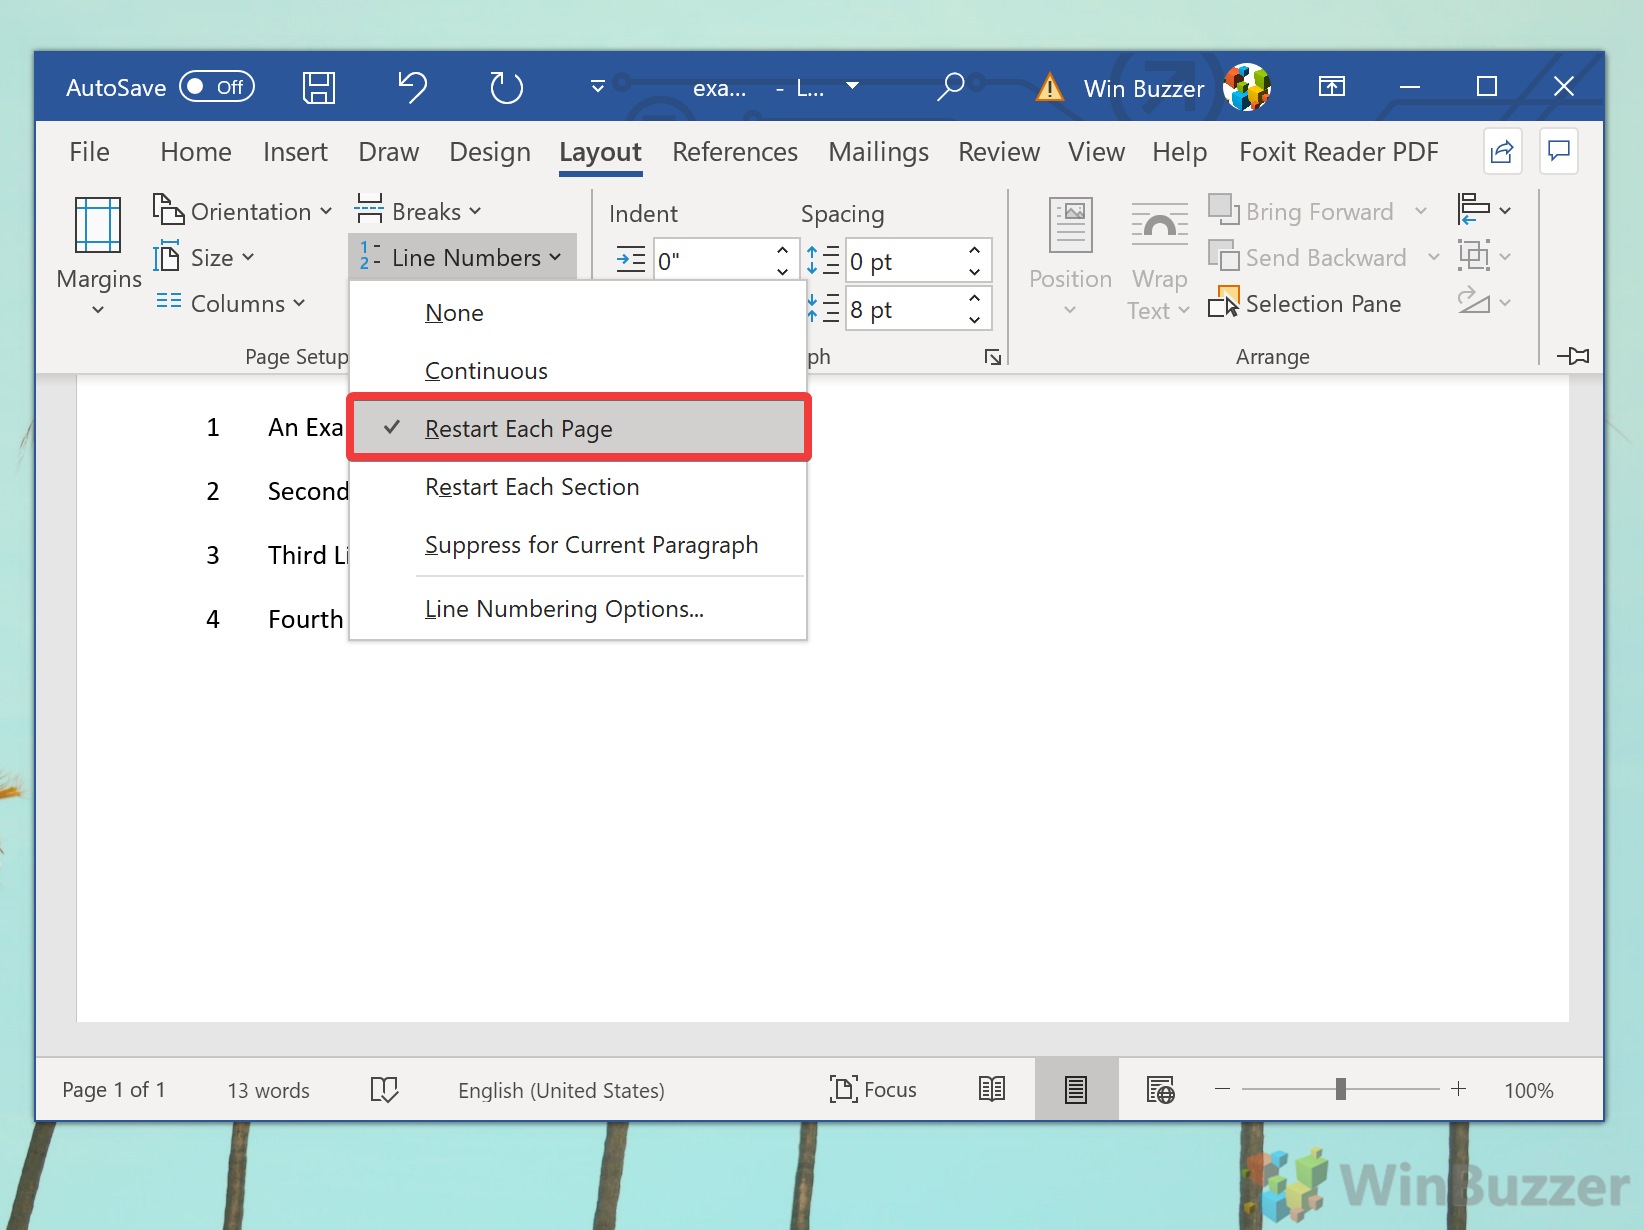Viewport: 1644px width, 1230px height.
Task: Switch to the Home tab
Action: pos(196,152)
